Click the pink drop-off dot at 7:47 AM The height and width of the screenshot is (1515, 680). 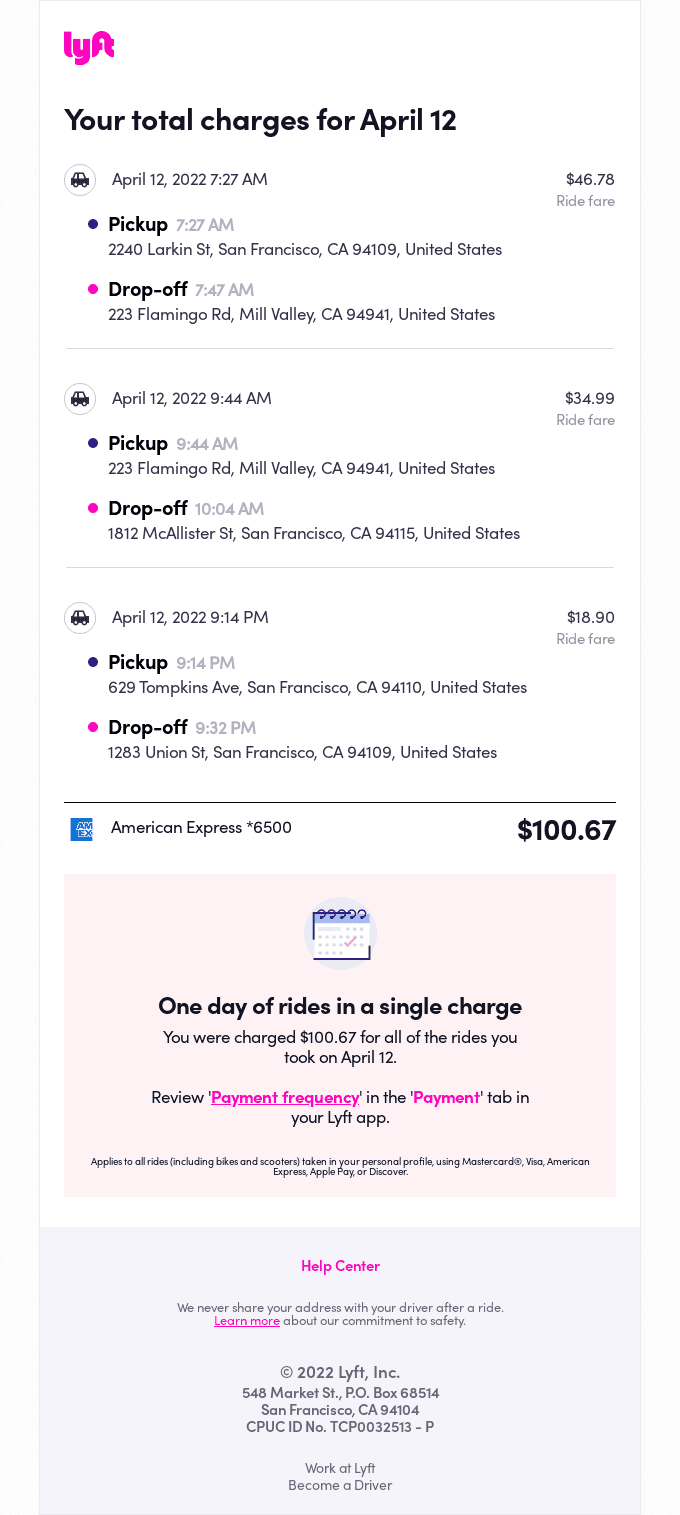point(93,289)
